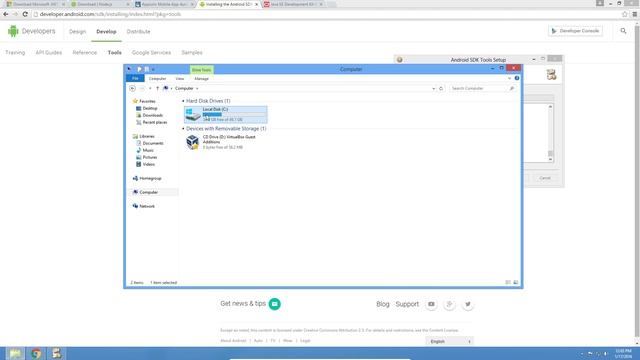Open the File ribbon tab
Image resolution: width=640 pixels, height=360 pixels.
135,78
